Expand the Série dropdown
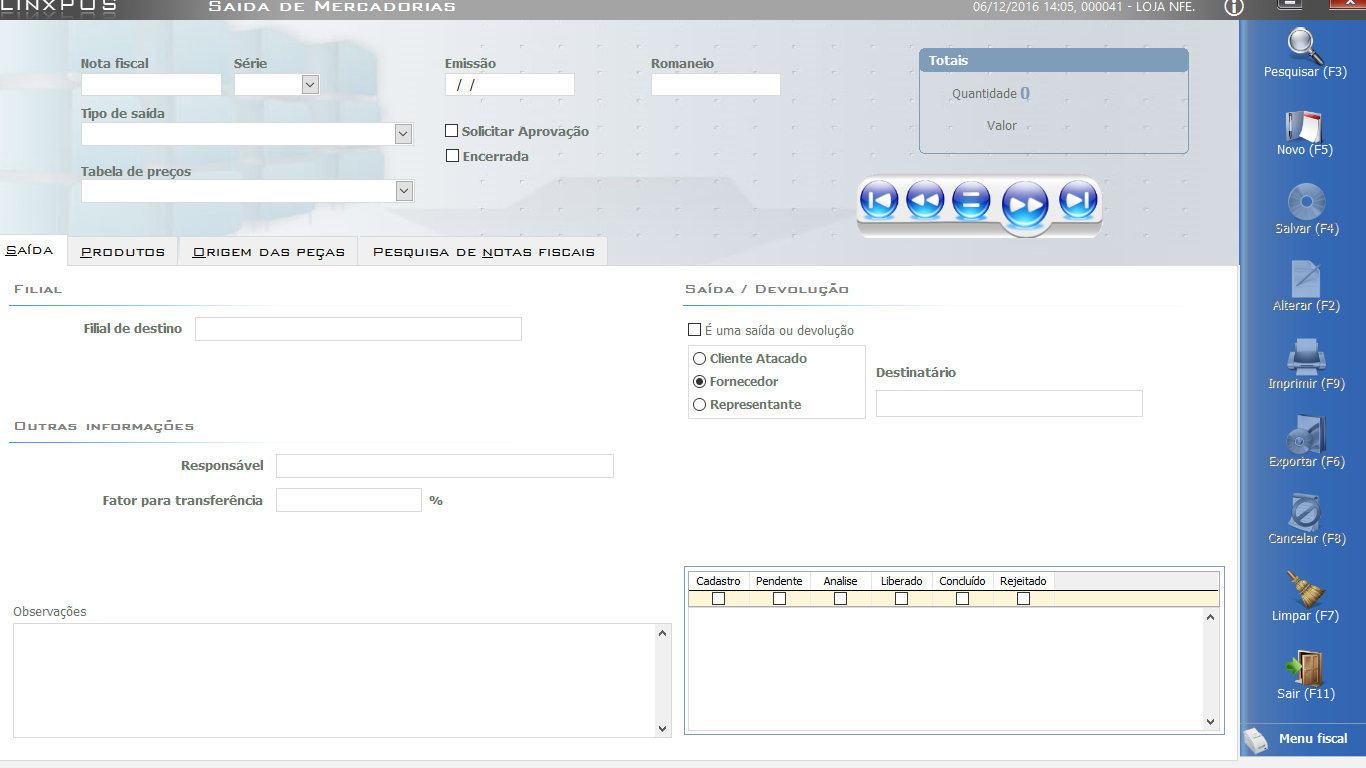This screenshot has width=1366, height=768. [x=309, y=85]
